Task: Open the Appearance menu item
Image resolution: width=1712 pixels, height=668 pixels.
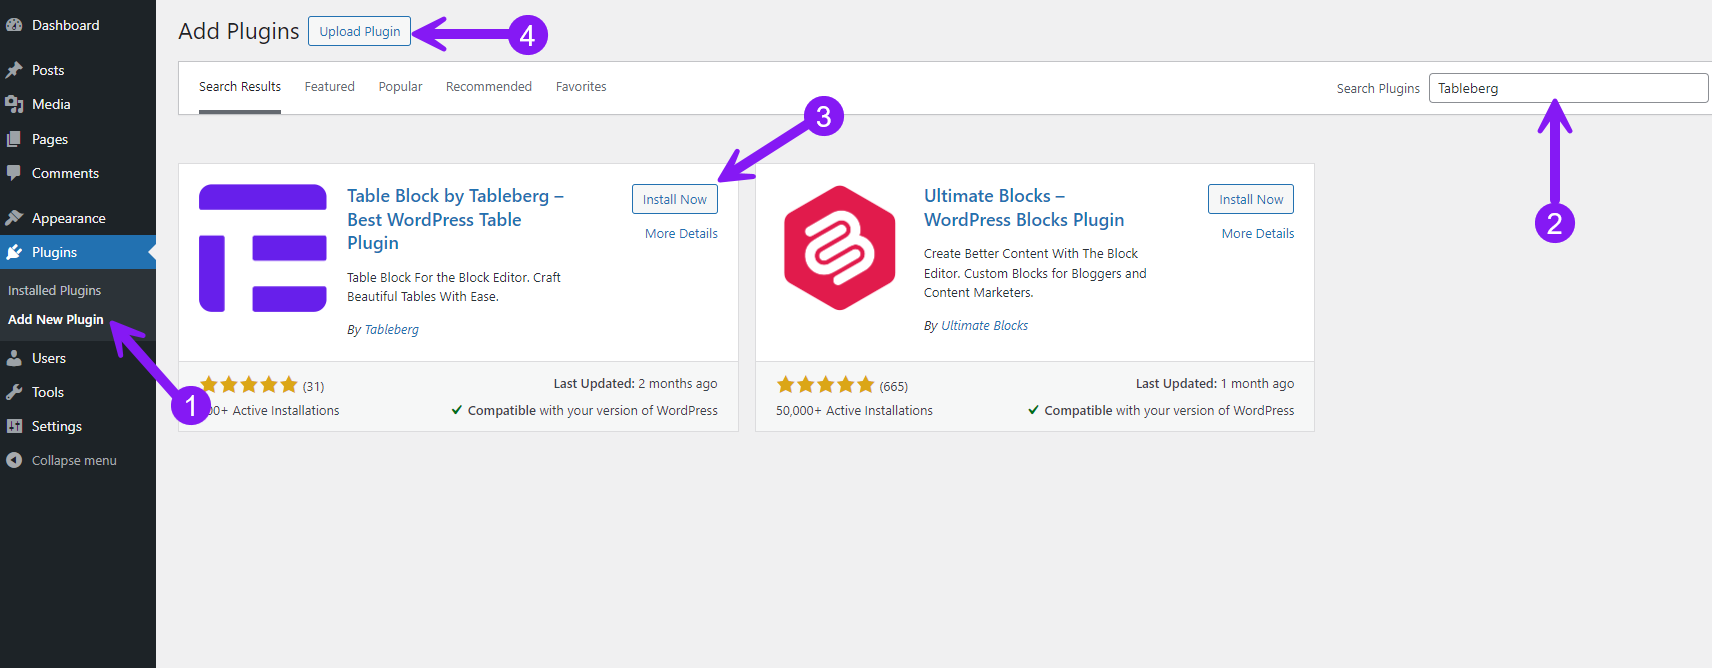Action: click(x=78, y=218)
